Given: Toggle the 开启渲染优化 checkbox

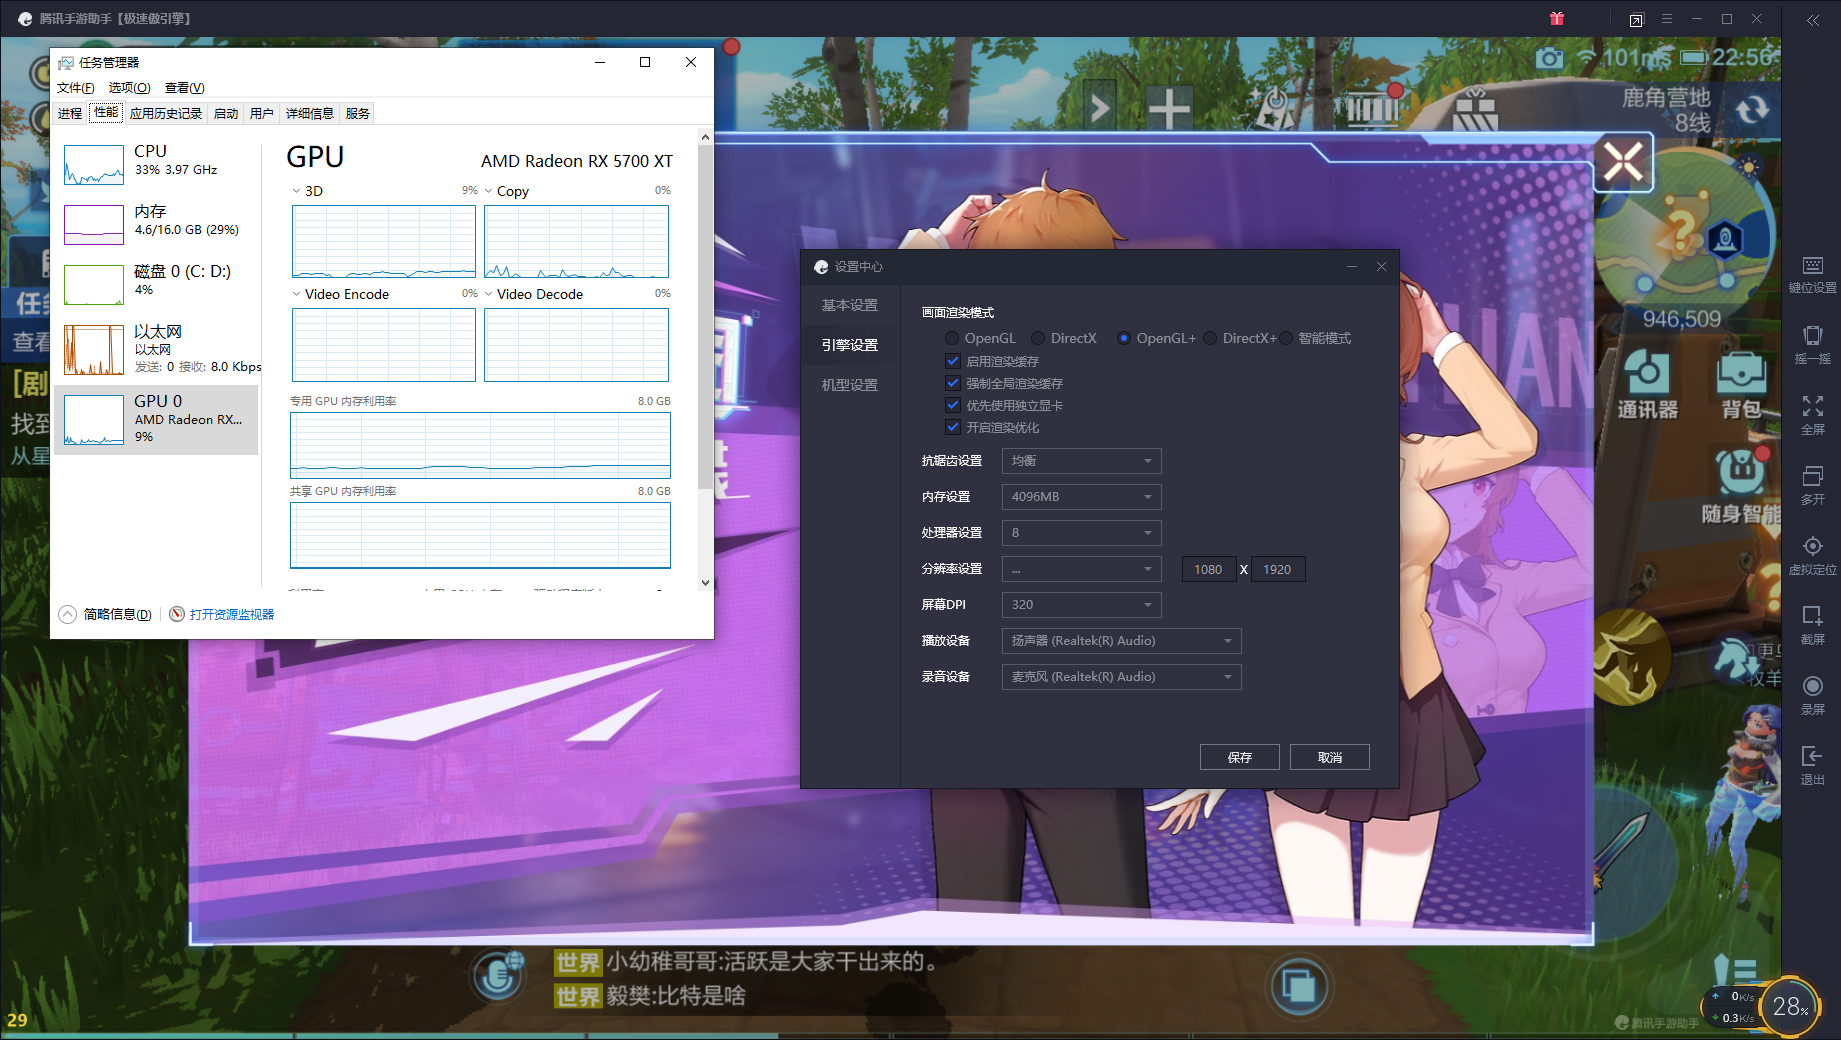Looking at the screenshot, I should 953,427.
